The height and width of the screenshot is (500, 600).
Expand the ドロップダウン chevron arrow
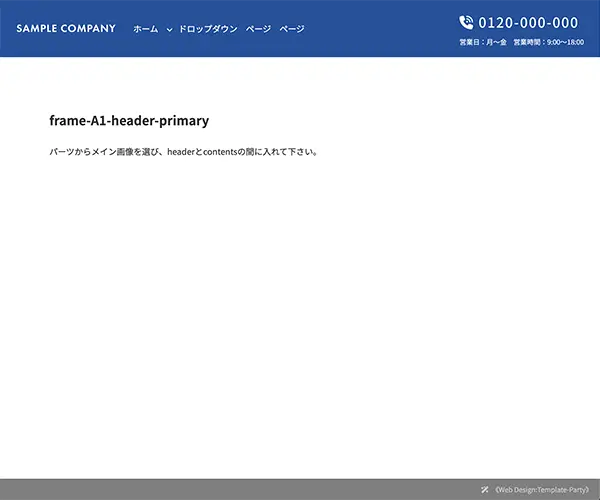click(x=169, y=29)
